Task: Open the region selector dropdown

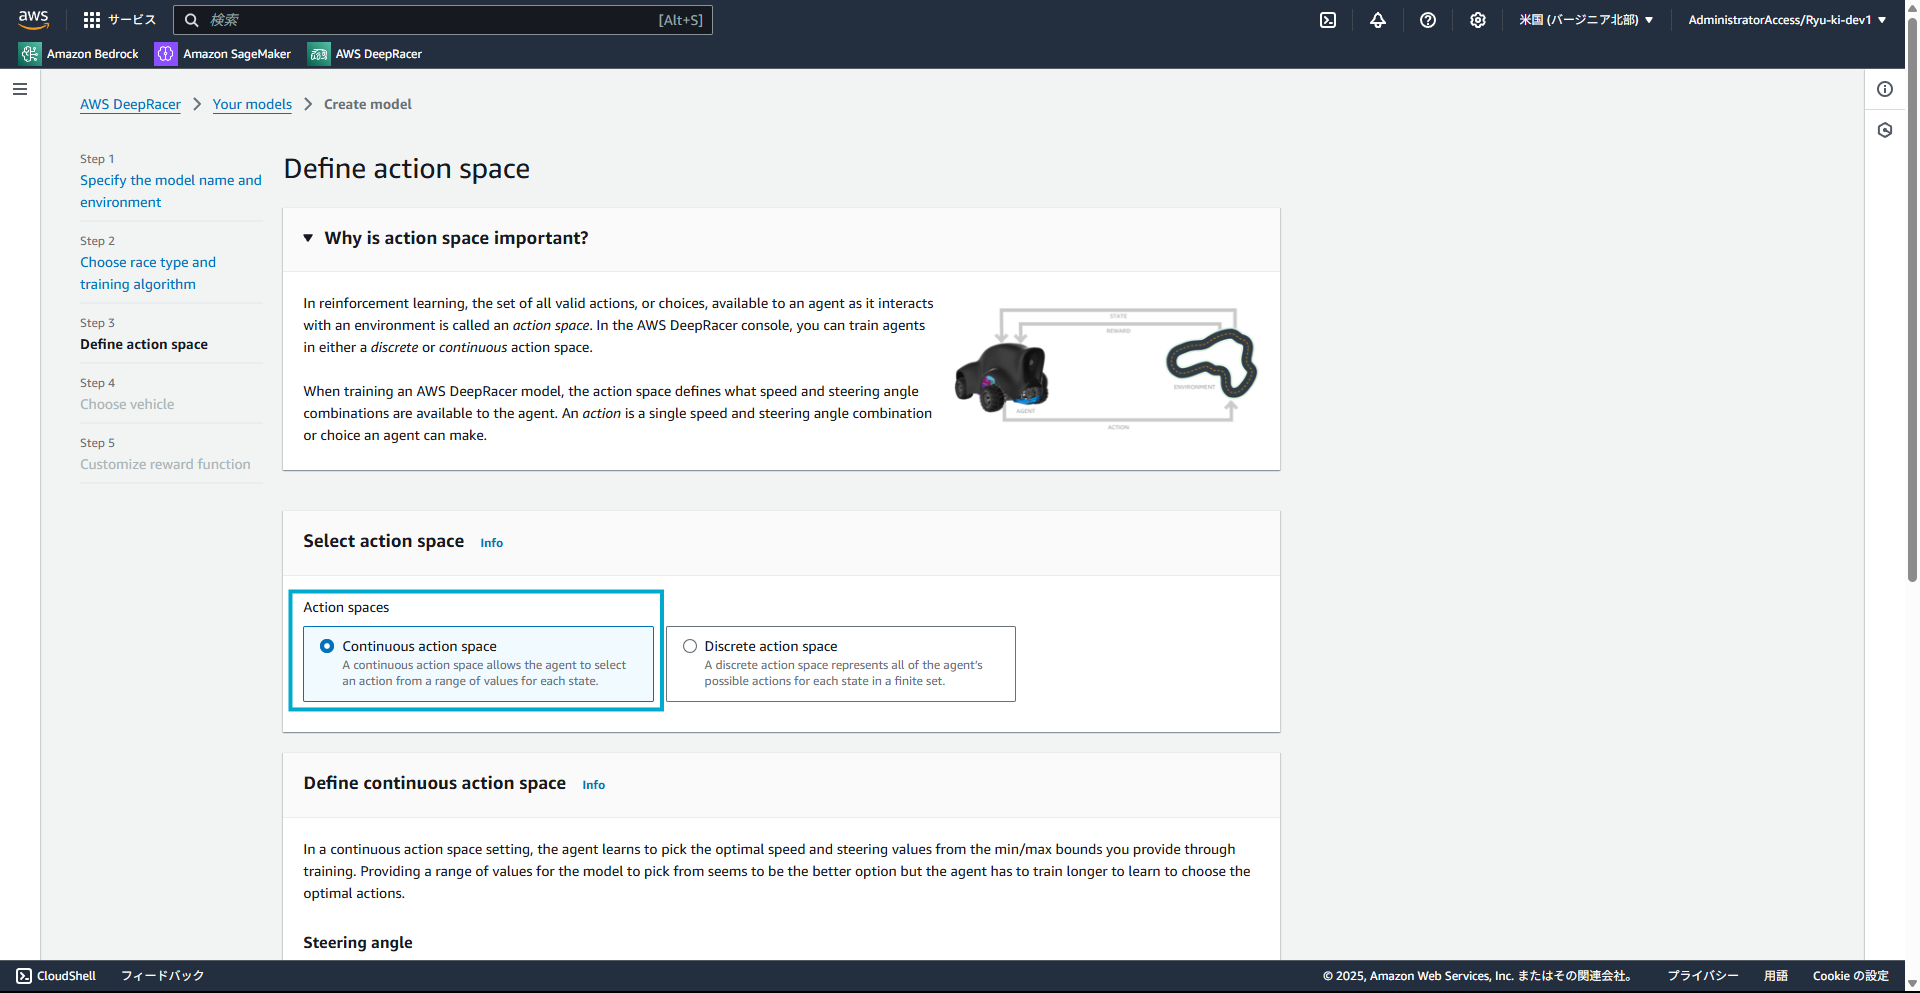Action: 1586,20
